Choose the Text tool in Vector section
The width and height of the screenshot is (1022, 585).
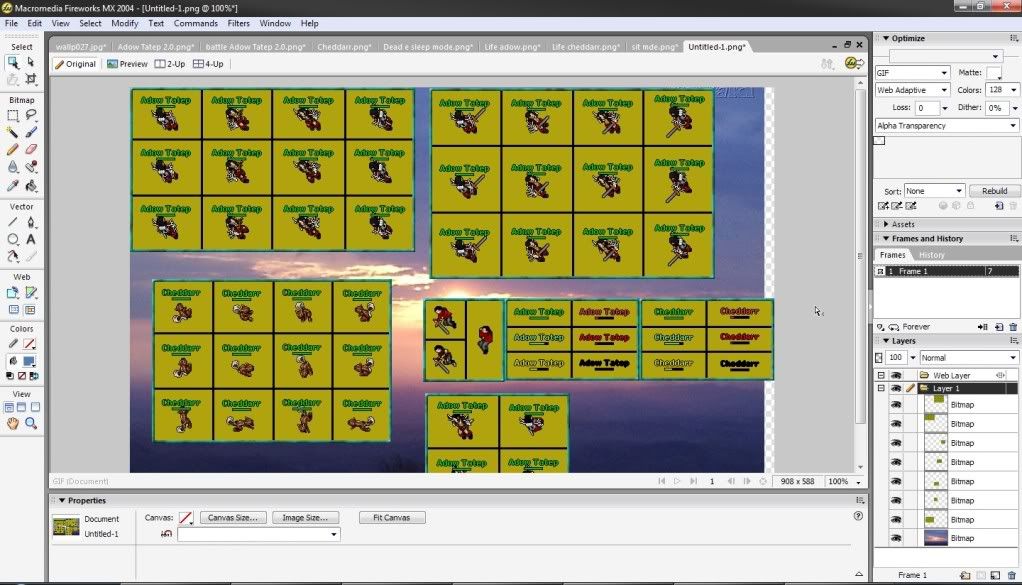click(31, 239)
